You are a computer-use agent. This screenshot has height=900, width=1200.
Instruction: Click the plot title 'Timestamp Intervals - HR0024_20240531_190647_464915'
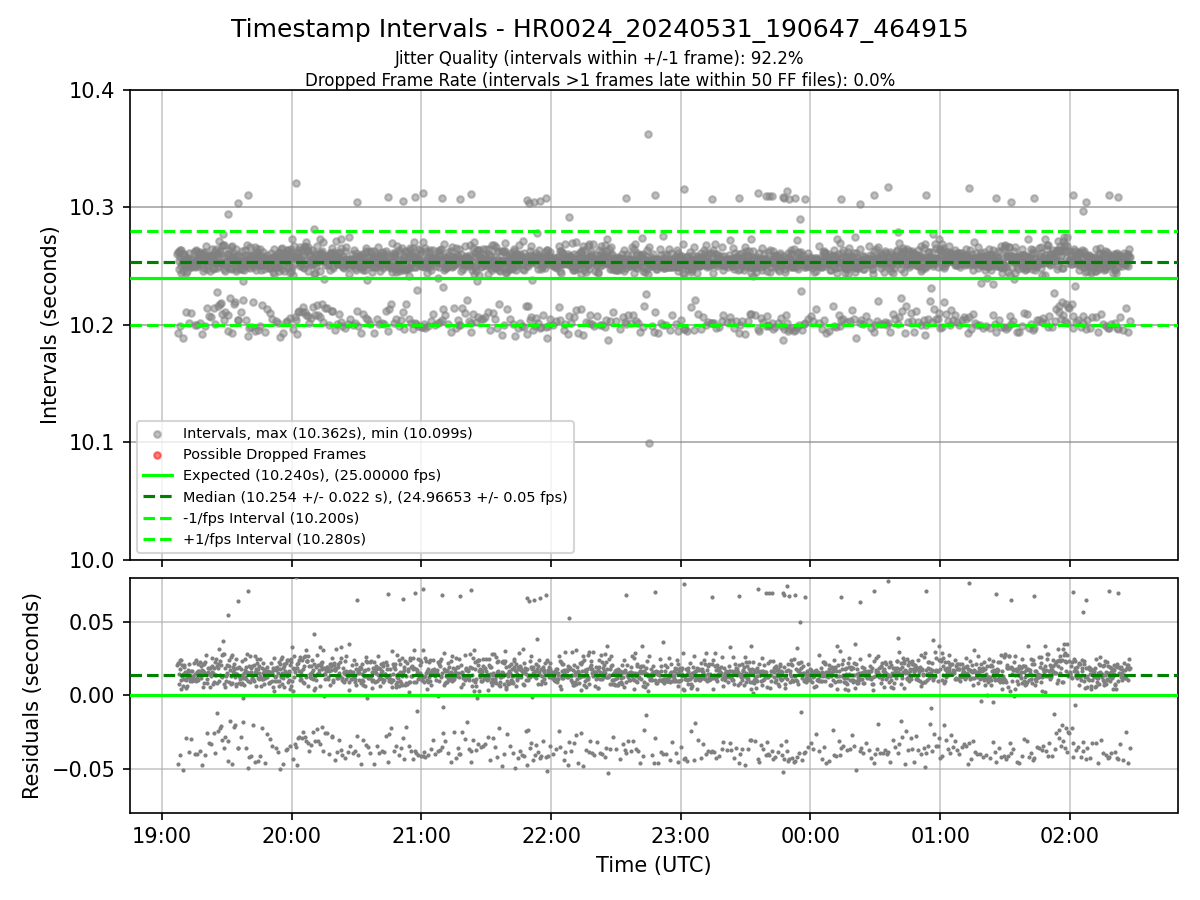(x=599, y=29)
